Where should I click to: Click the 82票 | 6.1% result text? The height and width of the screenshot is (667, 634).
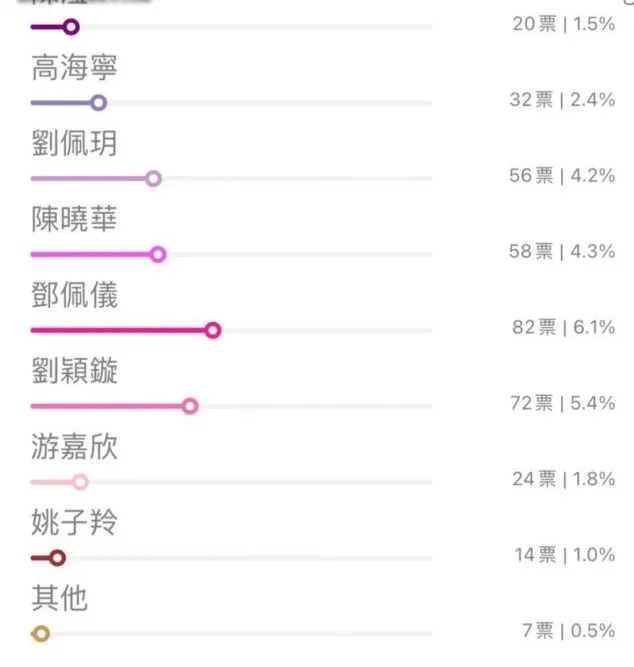tap(563, 327)
